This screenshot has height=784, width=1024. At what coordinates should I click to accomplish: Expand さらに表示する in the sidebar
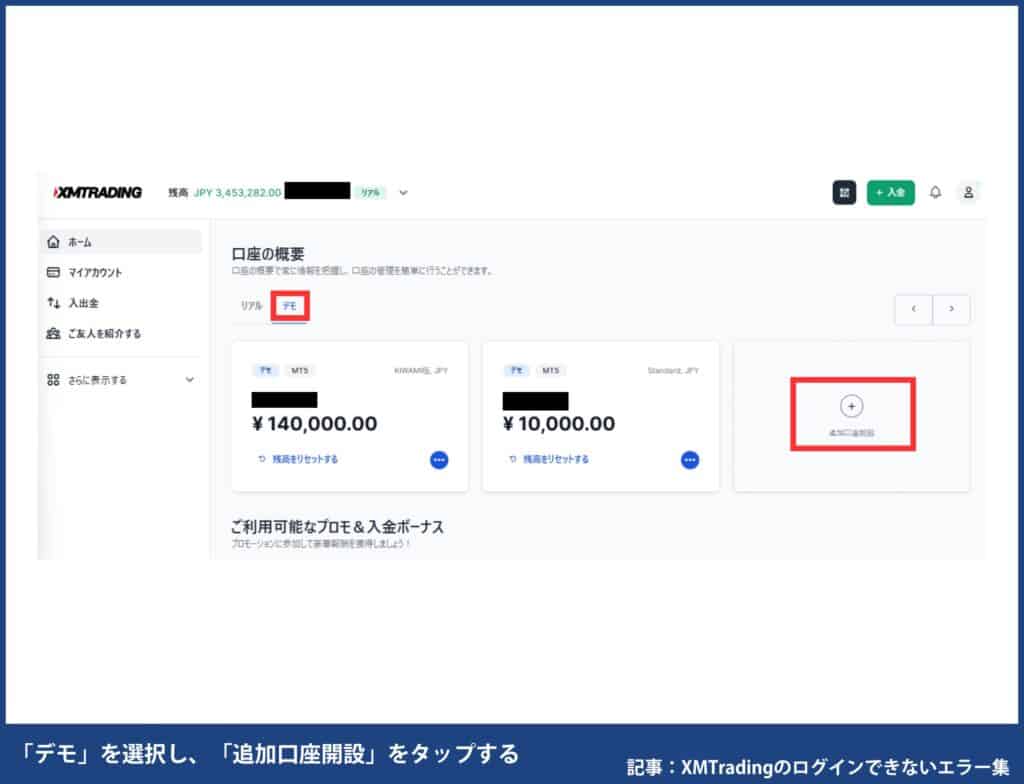[121, 380]
